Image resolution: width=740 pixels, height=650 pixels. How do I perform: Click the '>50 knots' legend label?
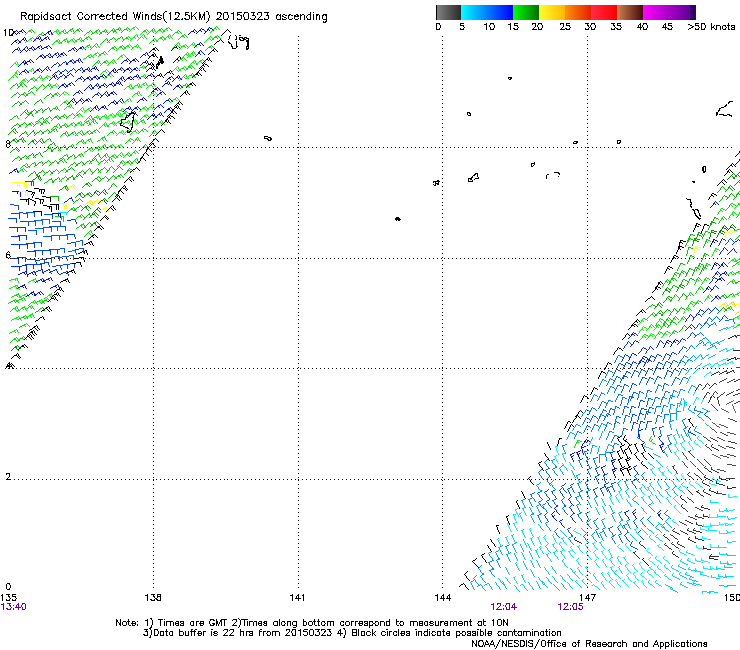pyautogui.click(x=711, y=27)
